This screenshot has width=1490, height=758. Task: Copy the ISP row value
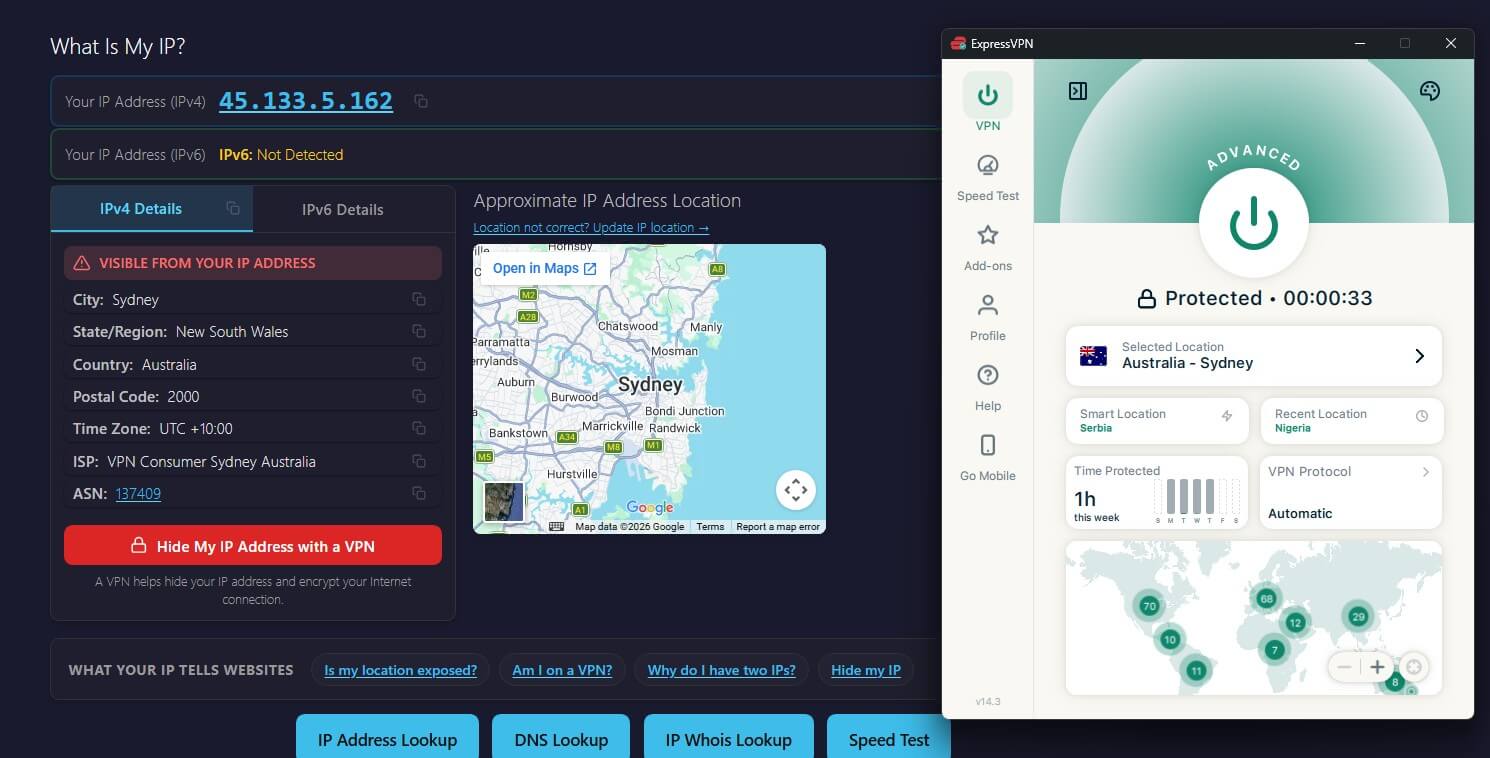pos(419,461)
